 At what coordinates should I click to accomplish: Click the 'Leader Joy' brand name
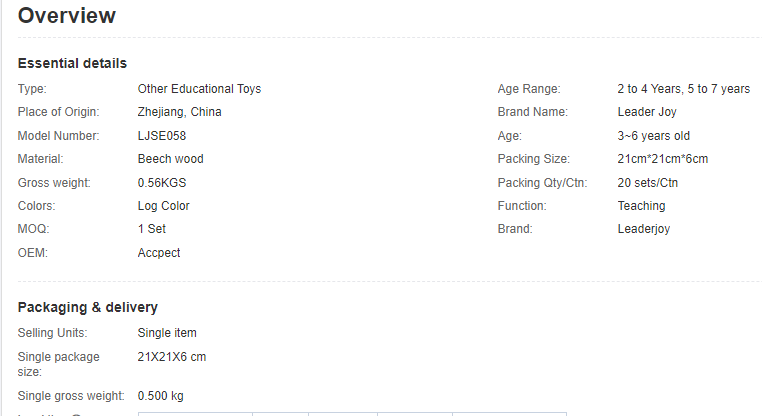click(647, 112)
